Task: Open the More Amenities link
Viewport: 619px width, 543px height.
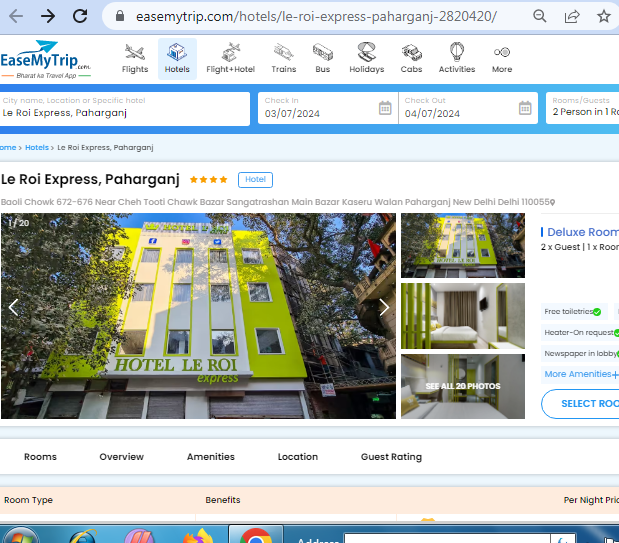Action: 580,374
